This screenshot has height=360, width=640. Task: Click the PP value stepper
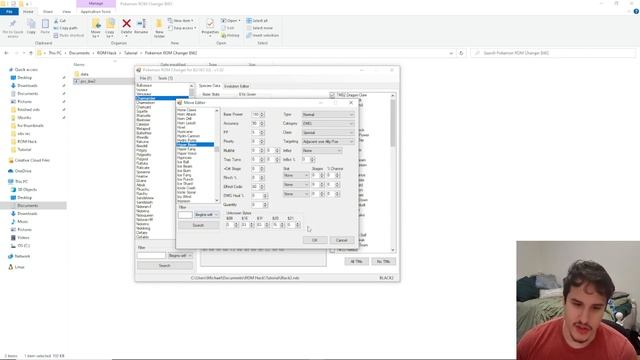262,133
